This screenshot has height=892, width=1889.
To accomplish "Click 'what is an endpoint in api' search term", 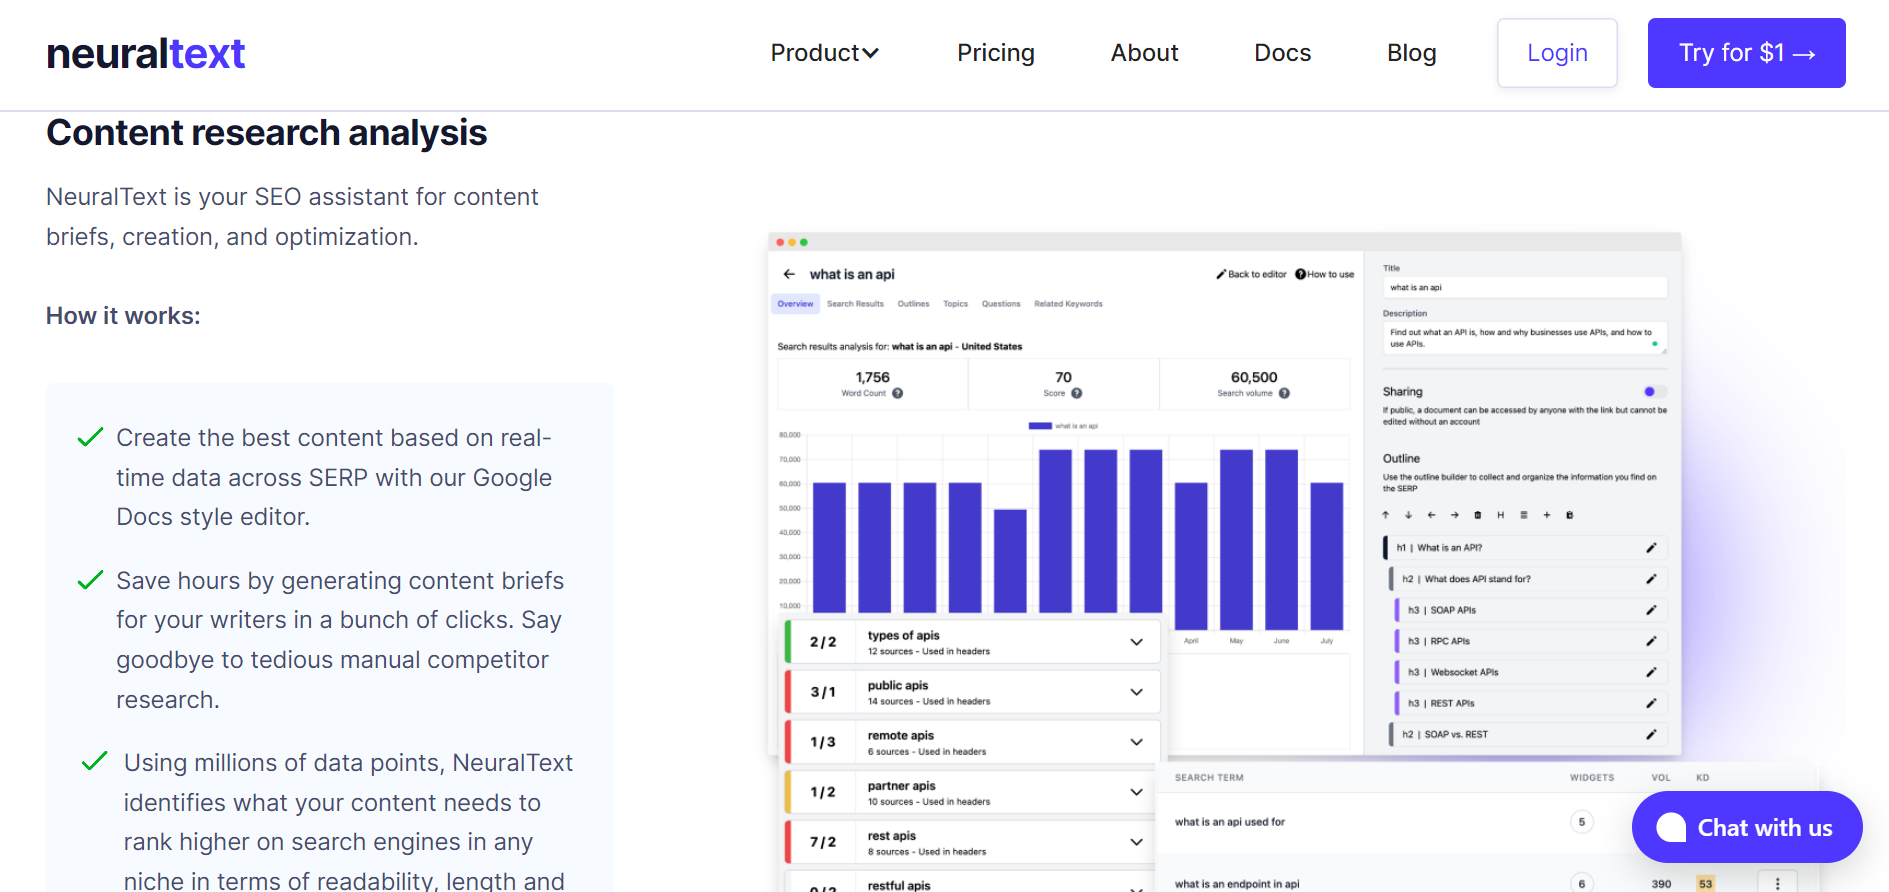I will coord(1237,884).
